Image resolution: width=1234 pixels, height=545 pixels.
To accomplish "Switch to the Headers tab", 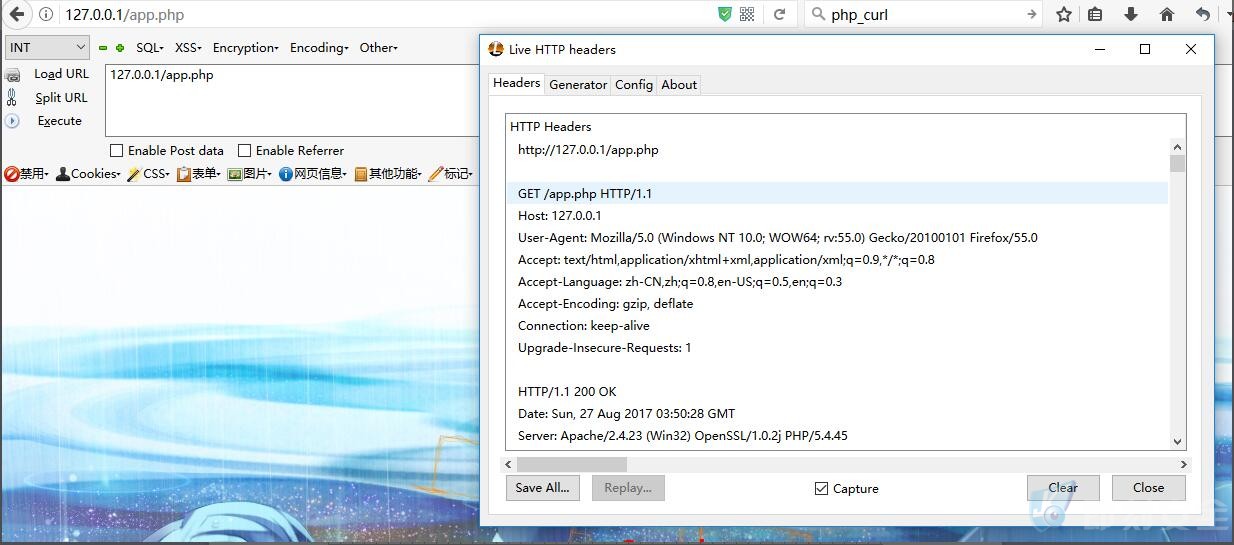I will pyautogui.click(x=517, y=84).
